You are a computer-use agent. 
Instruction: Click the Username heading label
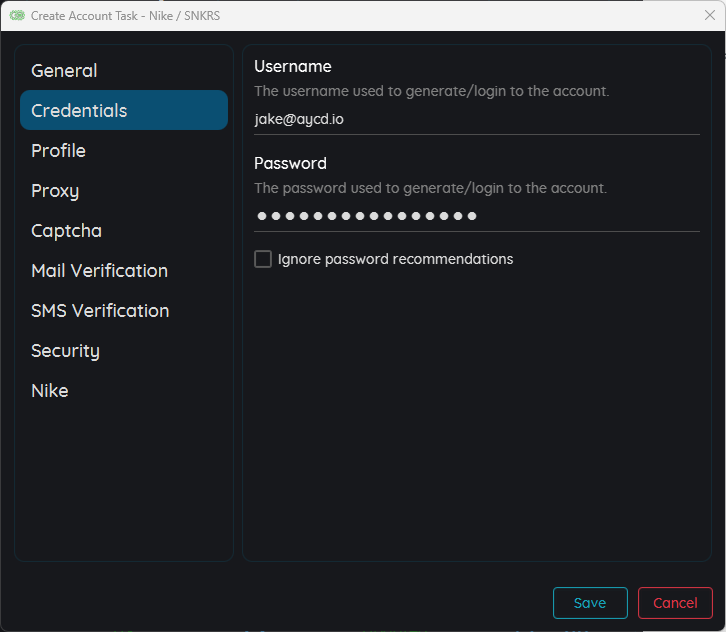[x=293, y=66]
